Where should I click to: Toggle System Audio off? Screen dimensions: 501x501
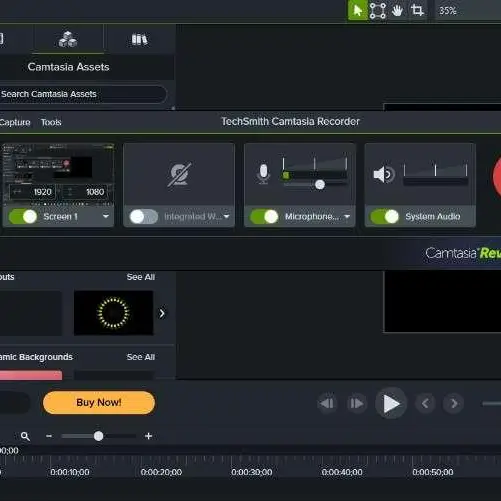click(x=385, y=217)
